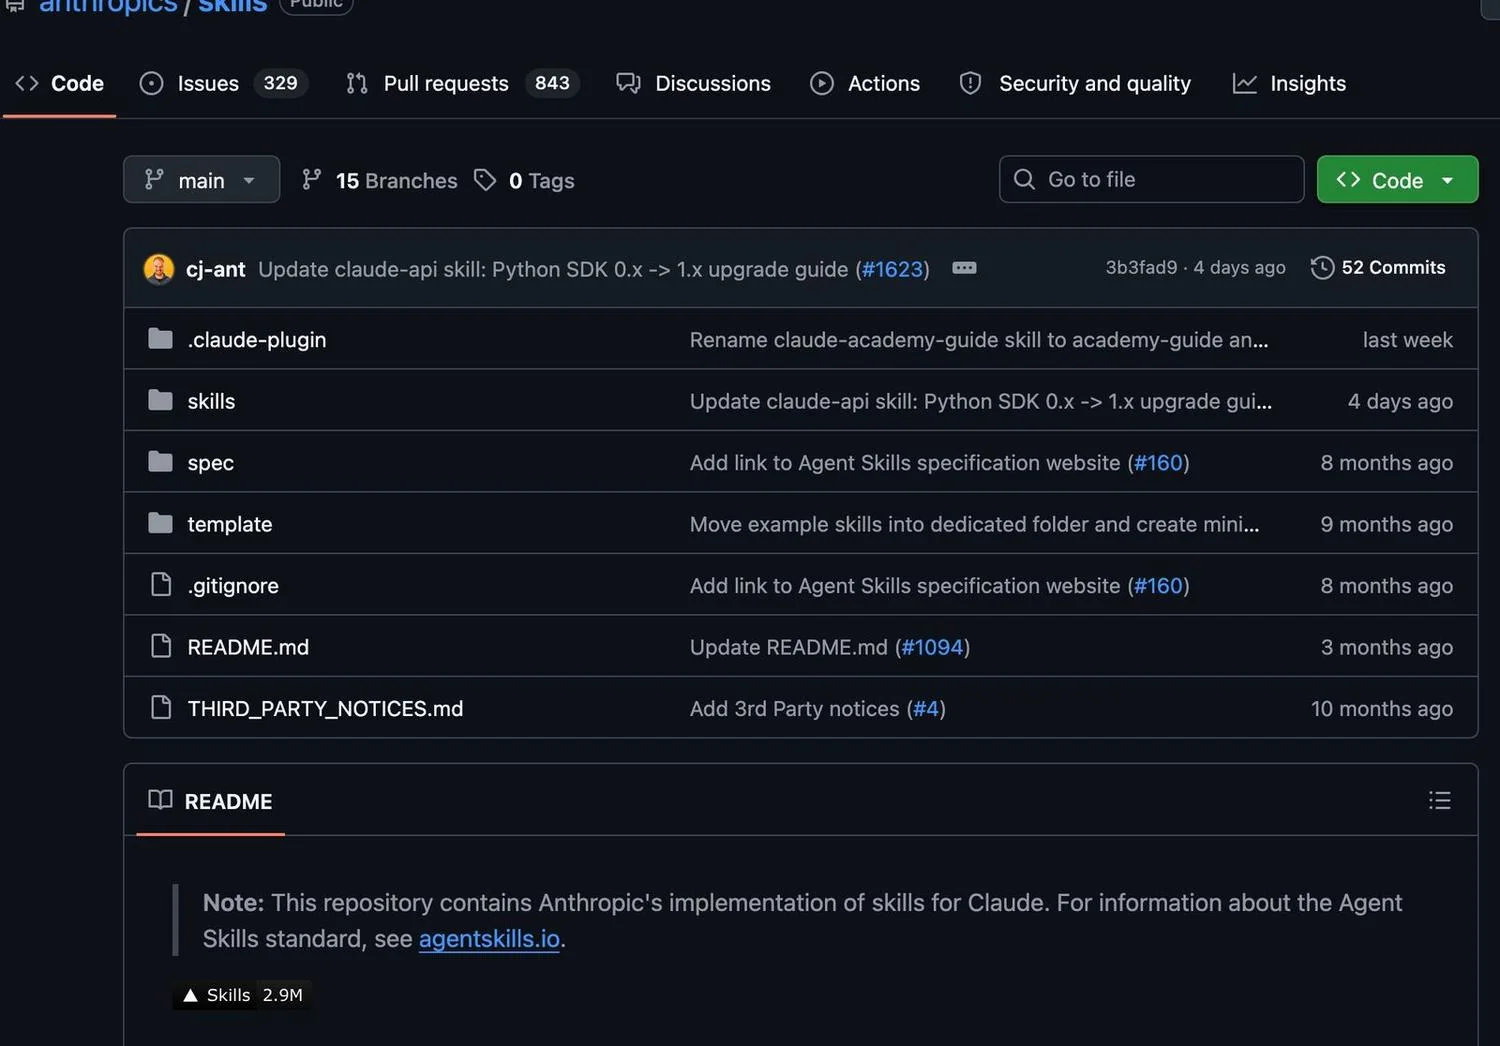Click the file icon for README.md
The image size is (1500, 1046).
point(160,646)
